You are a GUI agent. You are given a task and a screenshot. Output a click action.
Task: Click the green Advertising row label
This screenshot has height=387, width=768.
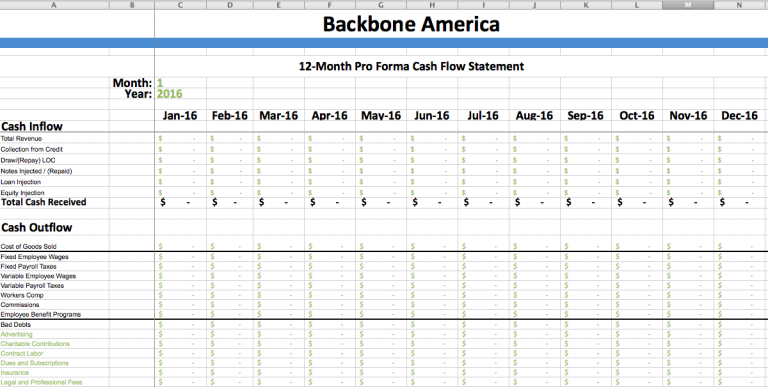(17, 334)
